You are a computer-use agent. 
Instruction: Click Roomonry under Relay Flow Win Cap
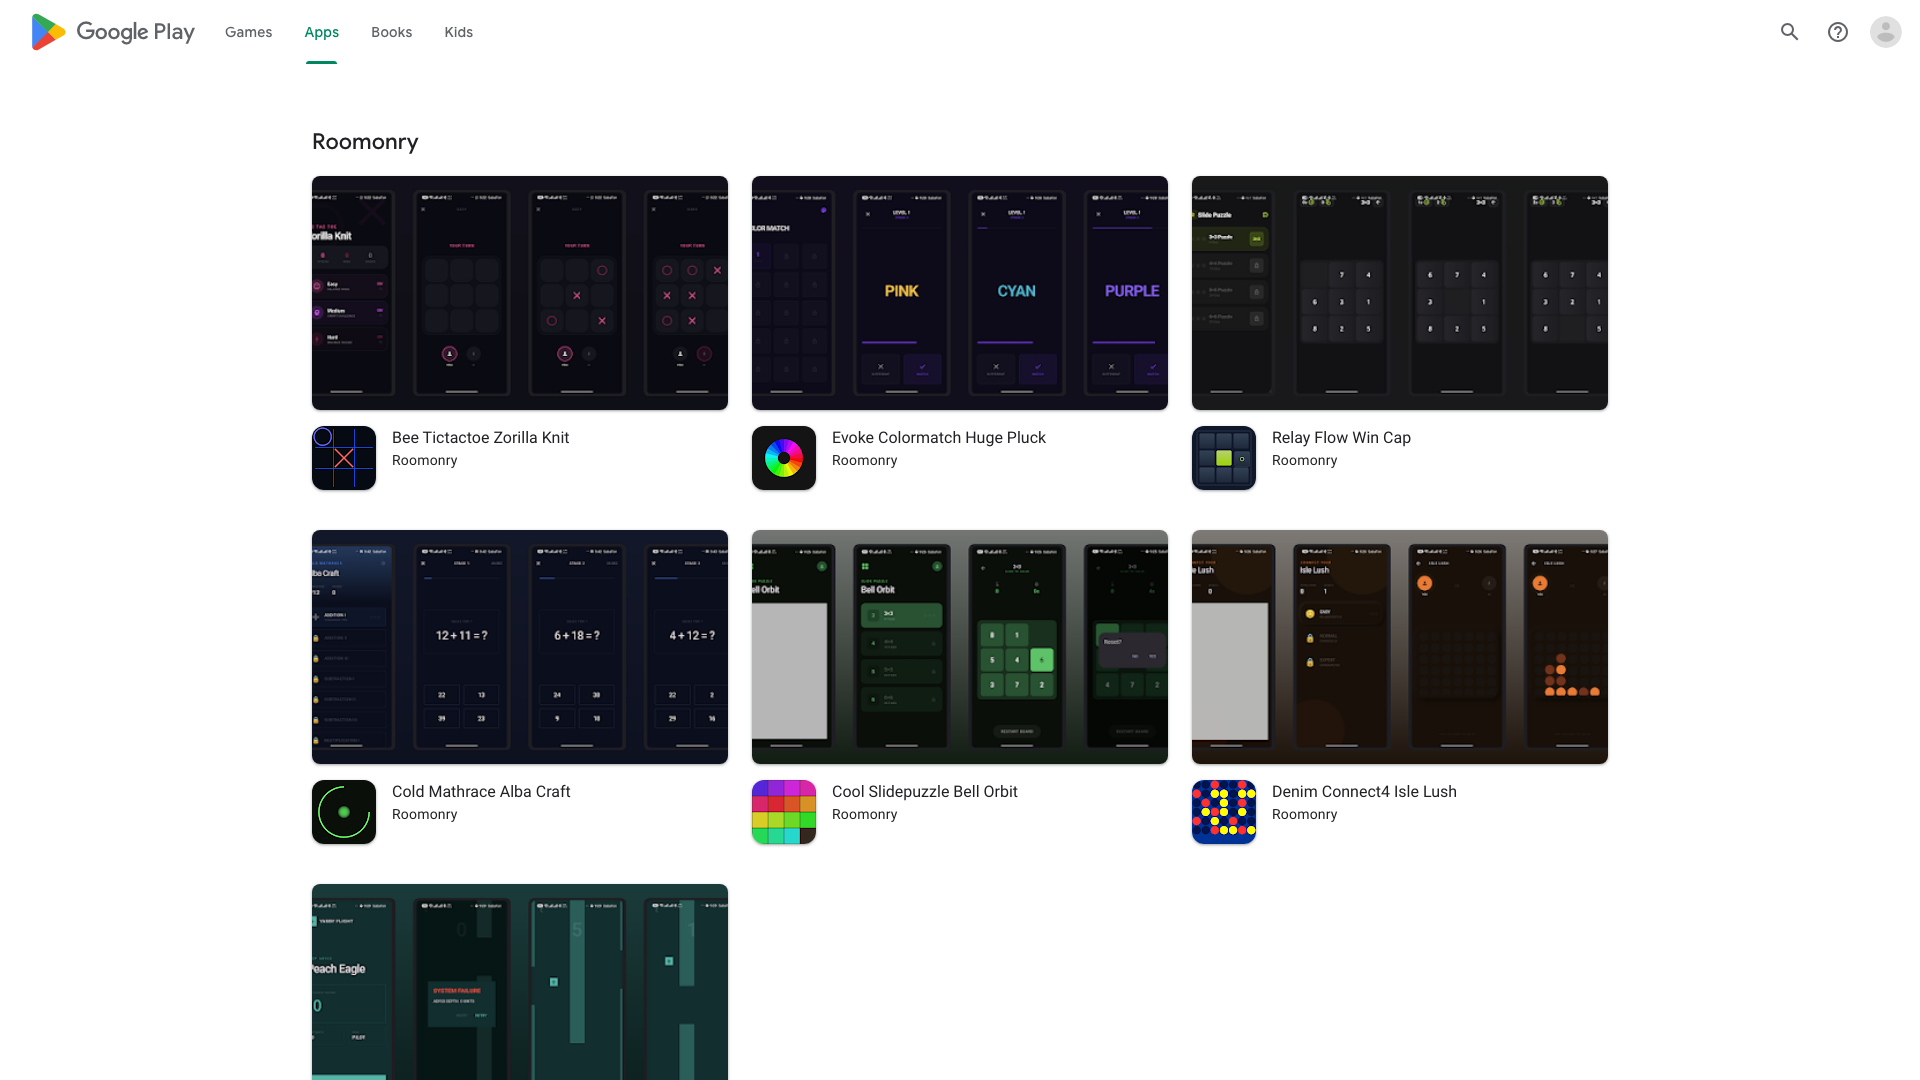coord(1305,461)
